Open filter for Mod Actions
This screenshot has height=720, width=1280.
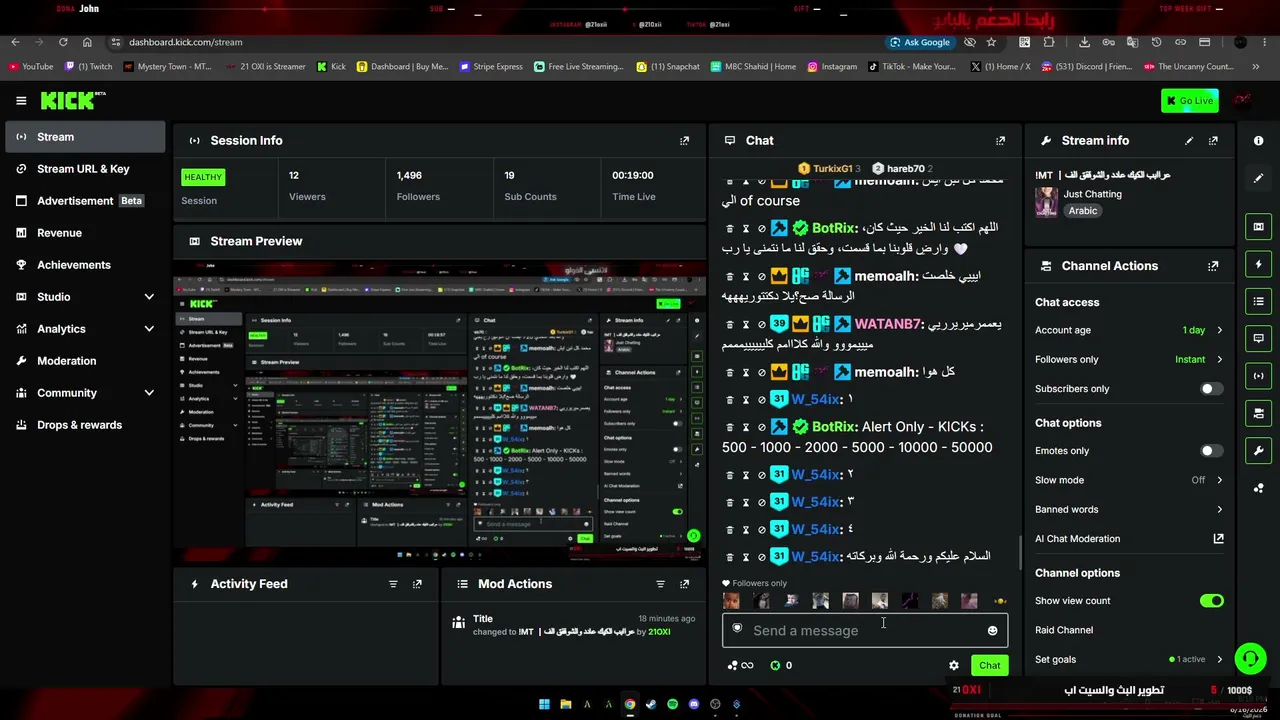pos(660,584)
